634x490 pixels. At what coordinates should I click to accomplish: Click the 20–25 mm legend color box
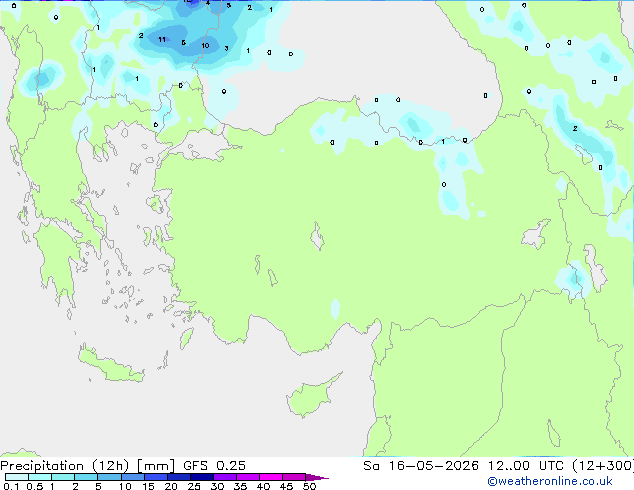pos(179,477)
